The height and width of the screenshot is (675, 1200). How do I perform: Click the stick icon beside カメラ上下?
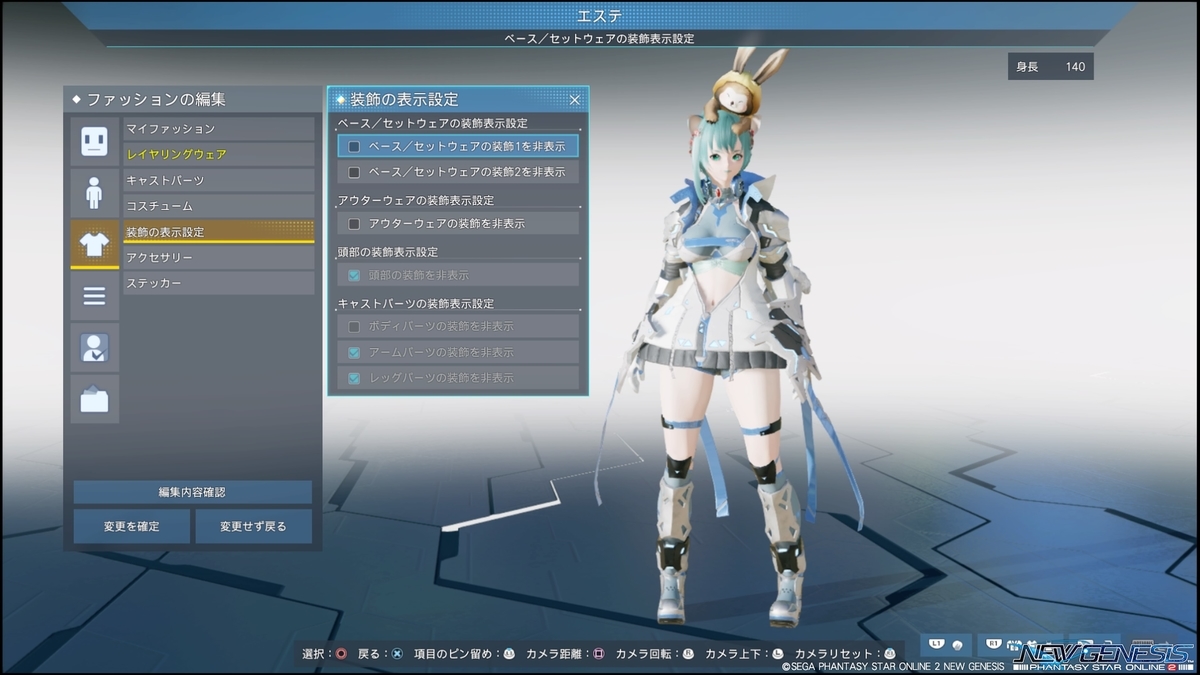coord(778,654)
